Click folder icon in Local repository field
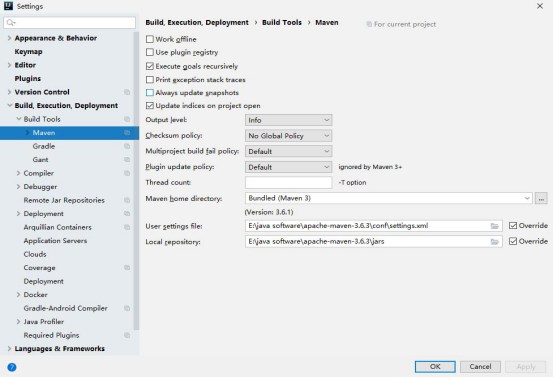The height and width of the screenshot is (378, 553). pyautogui.click(x=494, y=242)
